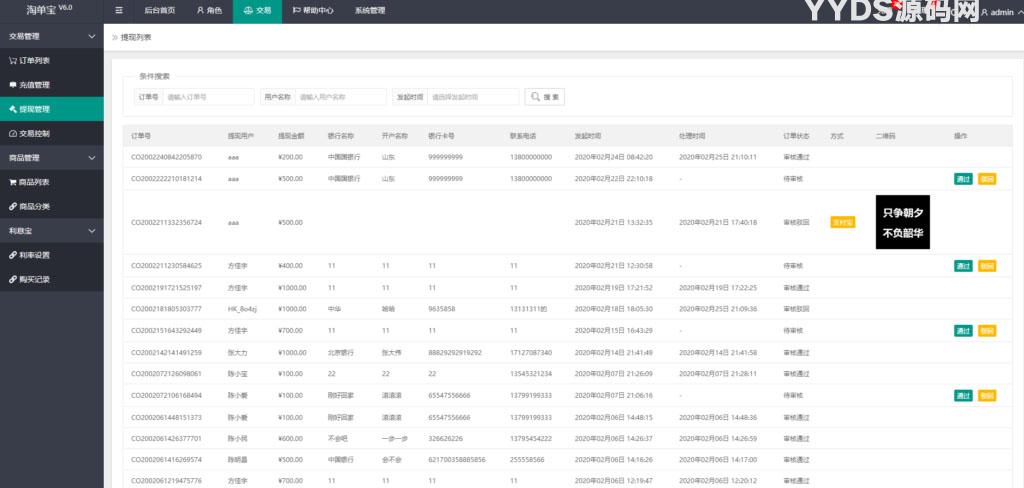Approve order CO2002222210181214 with 通过 button

pos(963,179)
